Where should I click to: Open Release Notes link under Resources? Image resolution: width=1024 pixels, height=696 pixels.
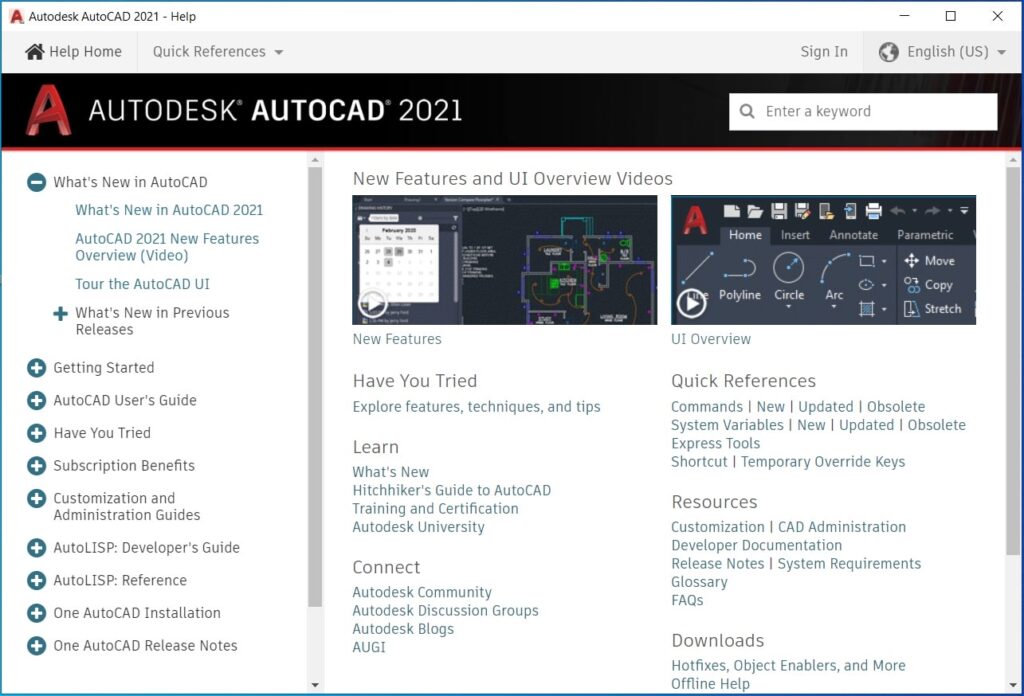717,563
